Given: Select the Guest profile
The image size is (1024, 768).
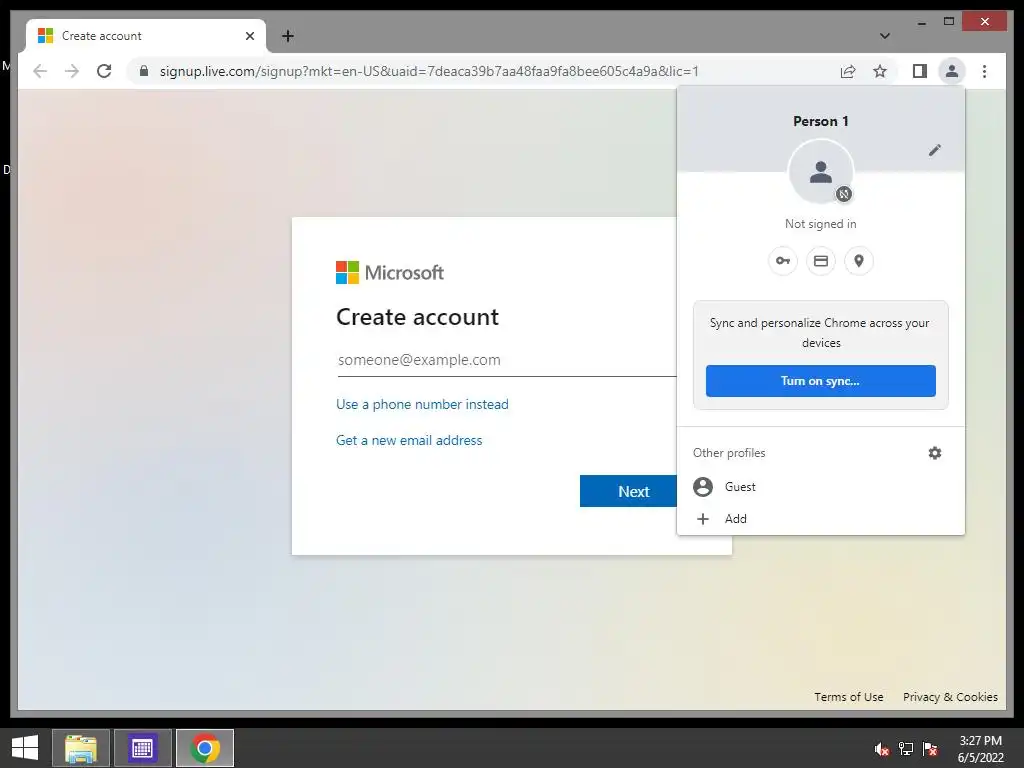Looking at the screenshot, I should coord(821,487).
